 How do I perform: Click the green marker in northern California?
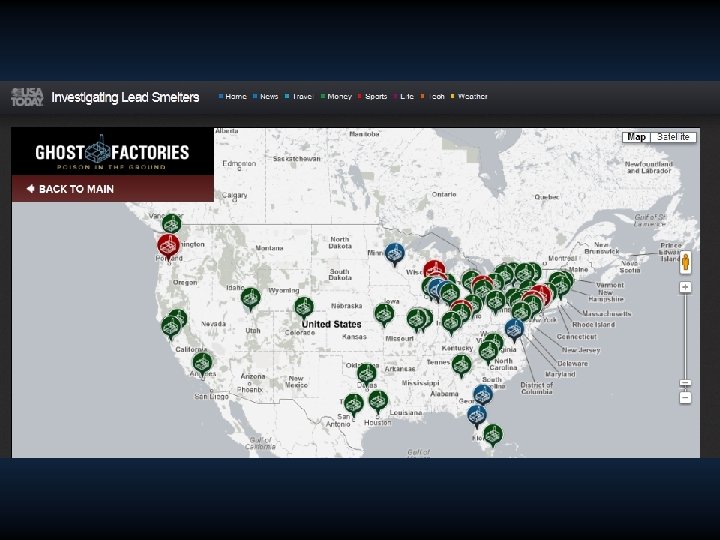[x=171, y=326]
